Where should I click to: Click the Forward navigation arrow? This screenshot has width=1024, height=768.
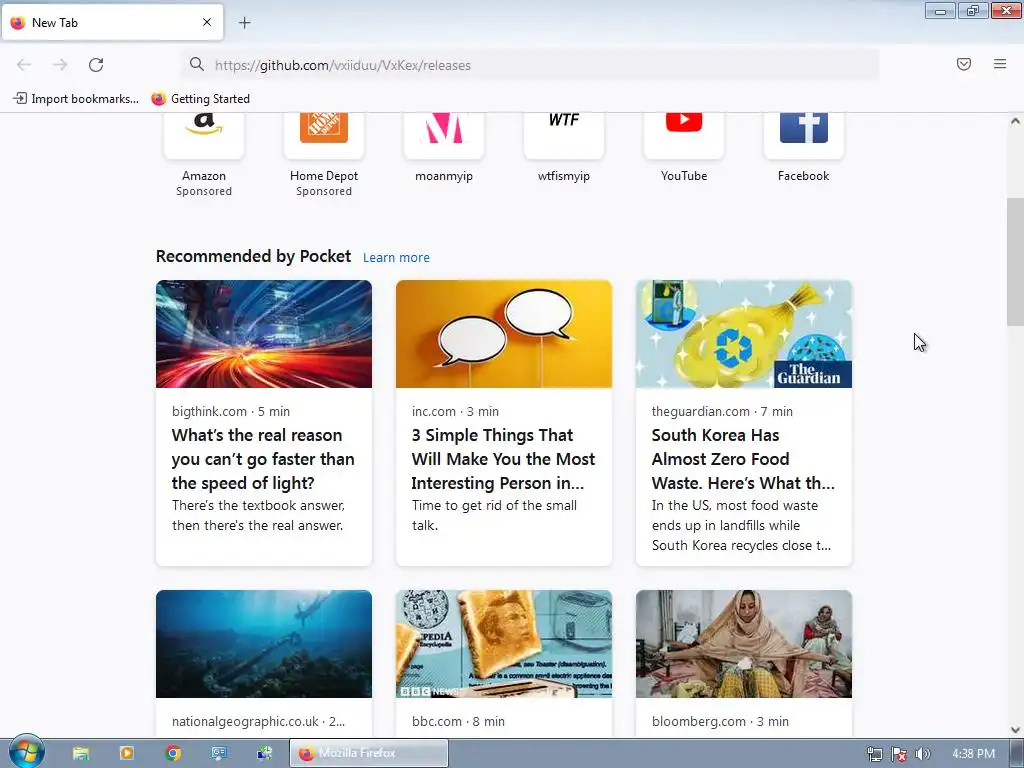coord(60,65)
